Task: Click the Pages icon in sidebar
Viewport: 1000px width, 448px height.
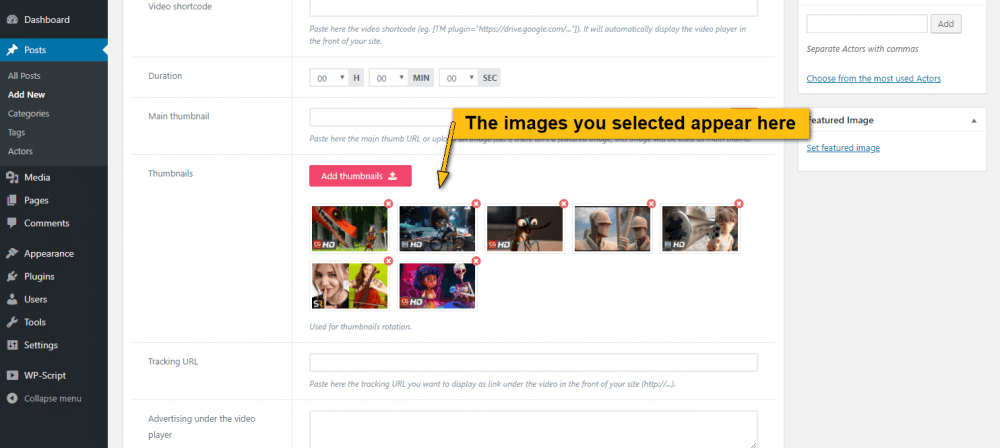Action: click(x=12, y=200)
